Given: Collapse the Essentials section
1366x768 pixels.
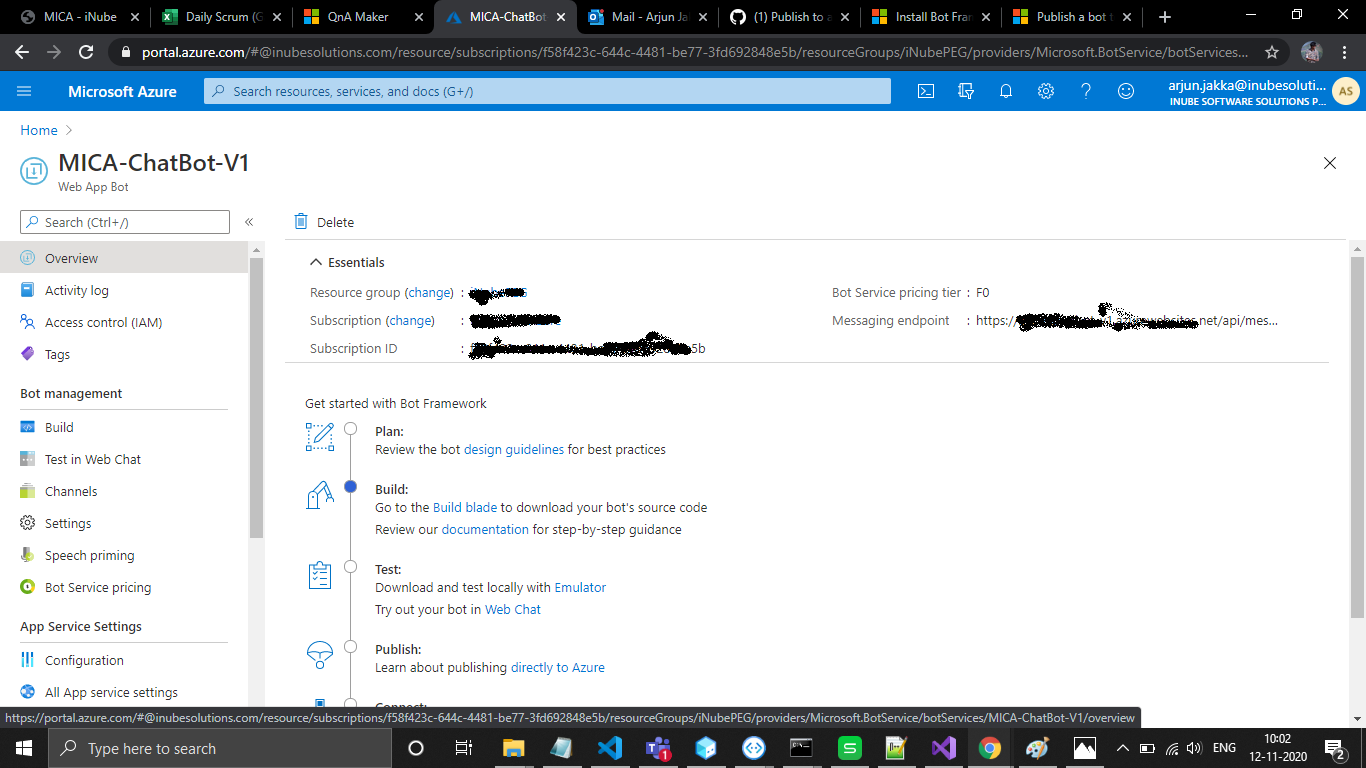Looking at the screenshot, I should 317,262.
